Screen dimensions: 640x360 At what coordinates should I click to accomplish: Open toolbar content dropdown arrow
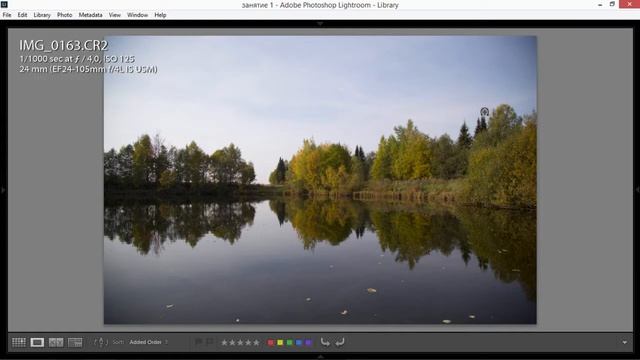coord(624,342)
